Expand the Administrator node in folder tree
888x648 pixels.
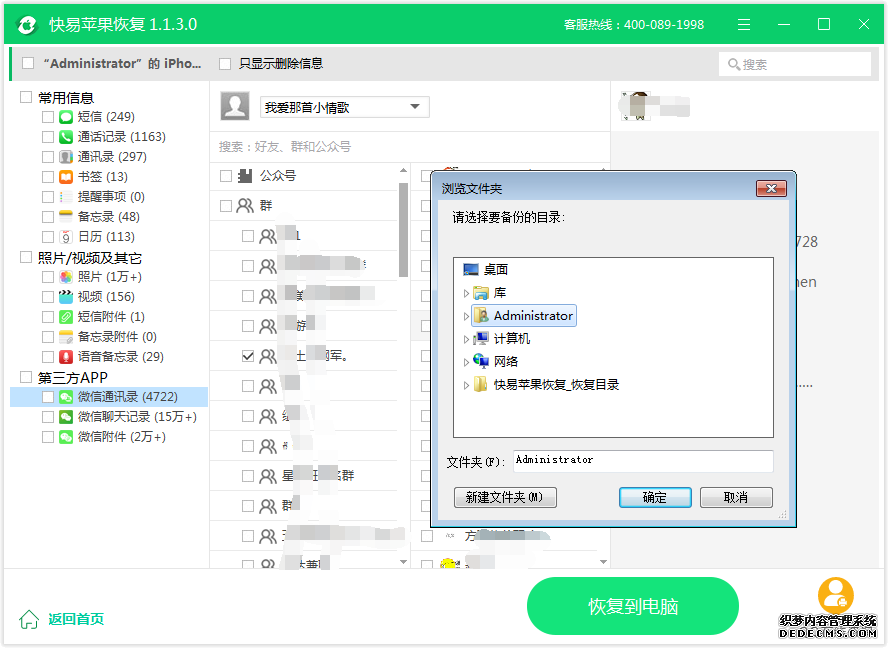point(466,316)
